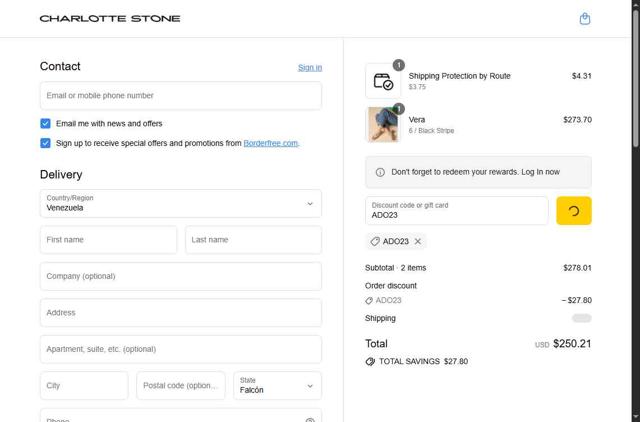Click the order discount amount $27.80
Viewport: 640px width, 422px height.
[576, 300]
